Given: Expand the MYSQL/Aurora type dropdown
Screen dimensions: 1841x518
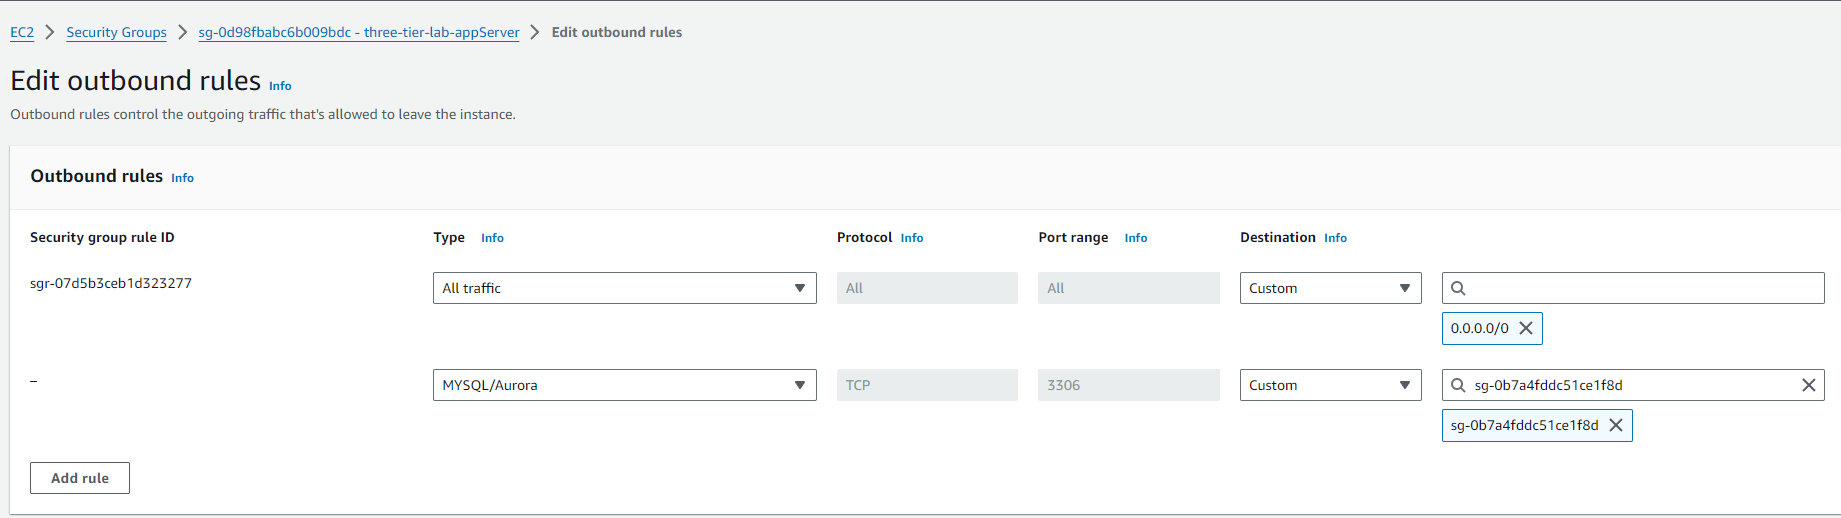Looking at the screenshot, I should click(624, 385).
